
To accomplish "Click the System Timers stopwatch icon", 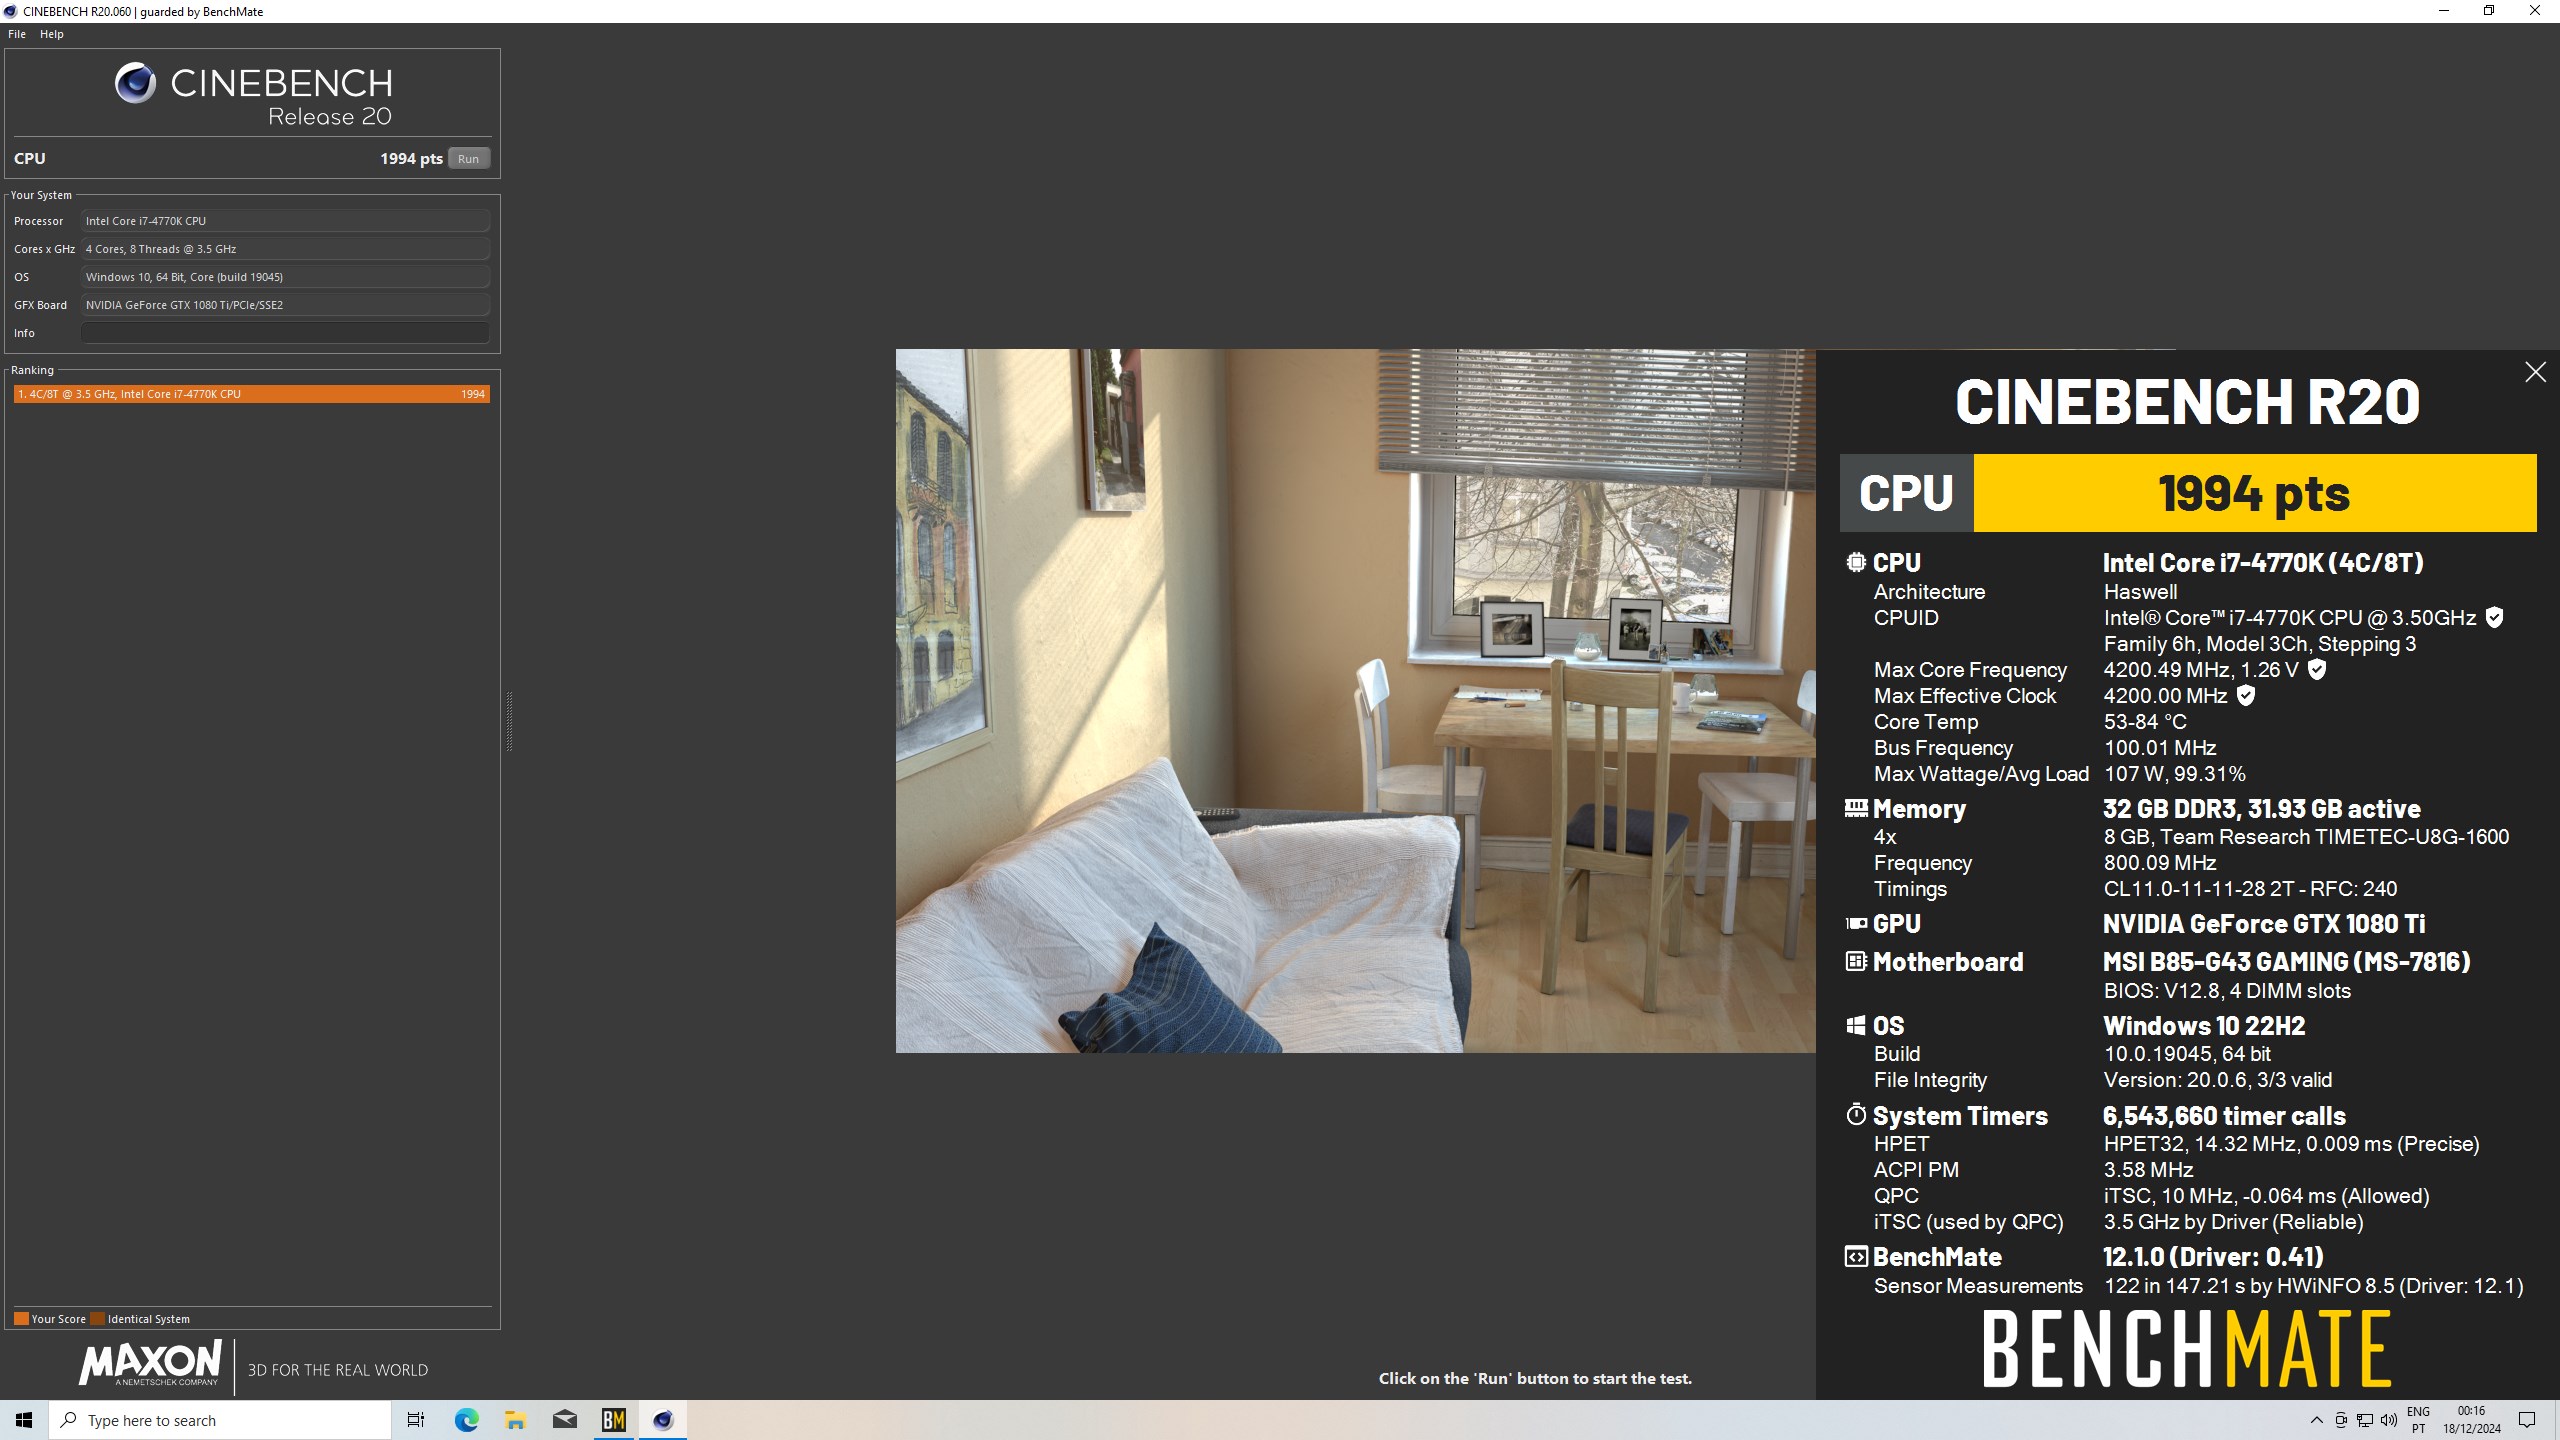I will 1856,1115.
